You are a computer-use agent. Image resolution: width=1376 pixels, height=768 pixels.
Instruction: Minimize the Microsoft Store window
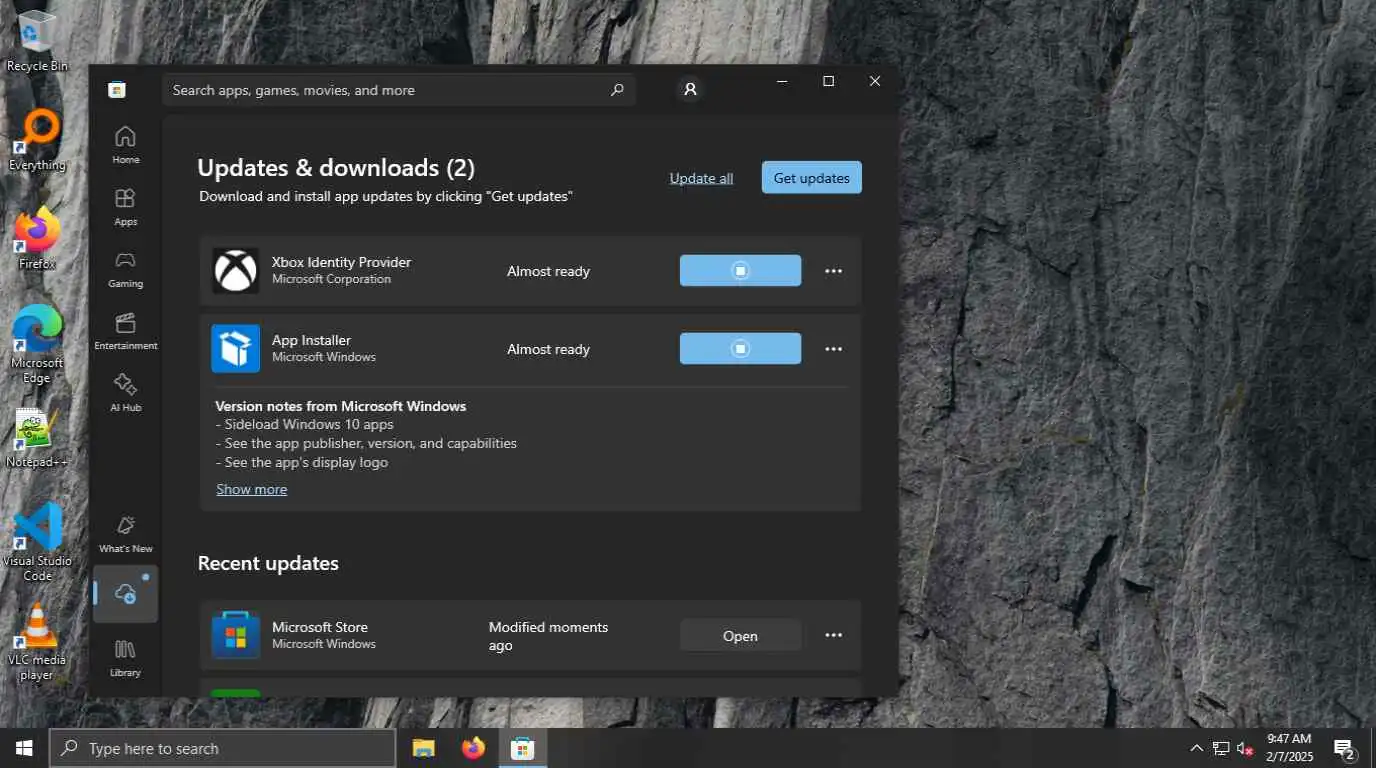click(782, 81)
